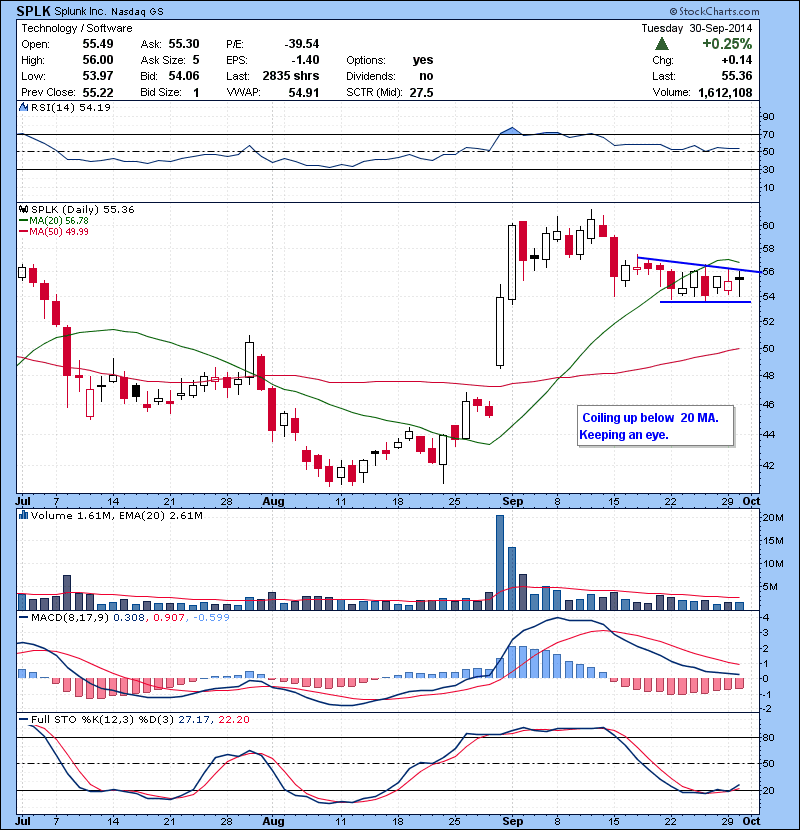Screen dimensions: 800x830
Task: Click the Ask price 55.30
Action: [184, 44]
